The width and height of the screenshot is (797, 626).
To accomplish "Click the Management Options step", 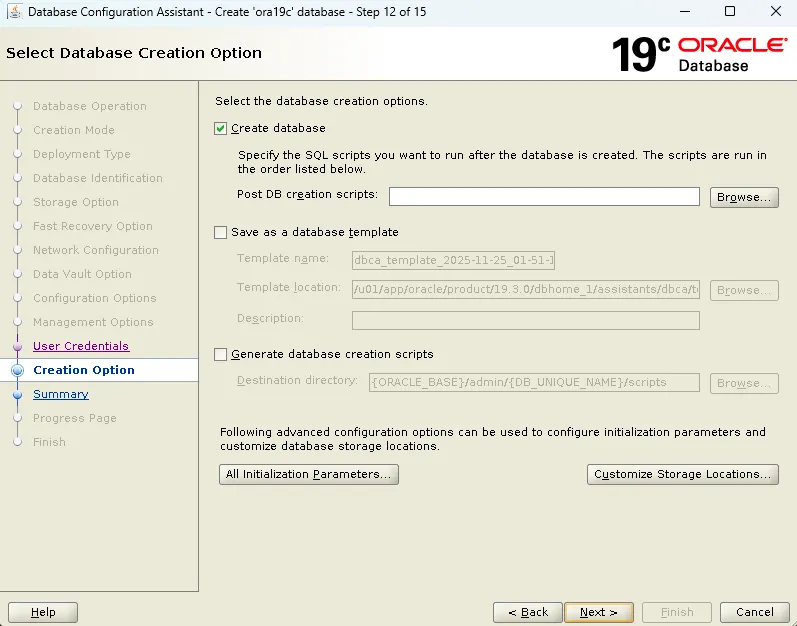I will (93, 322).
